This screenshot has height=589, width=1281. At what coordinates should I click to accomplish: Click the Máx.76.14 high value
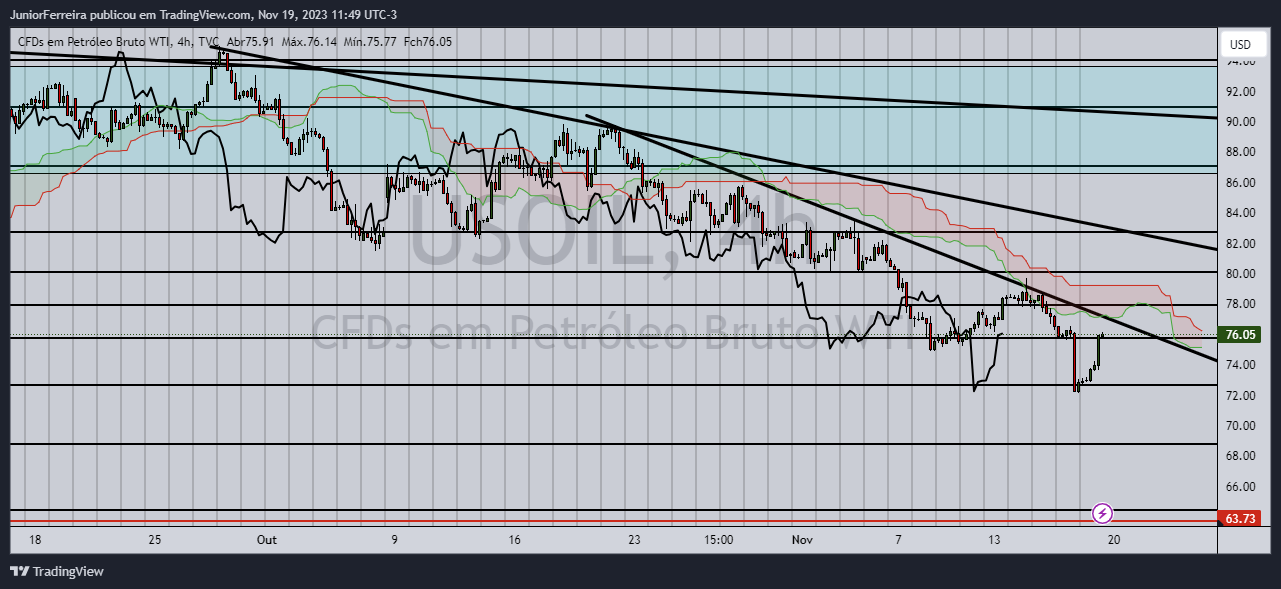(309, 42)
